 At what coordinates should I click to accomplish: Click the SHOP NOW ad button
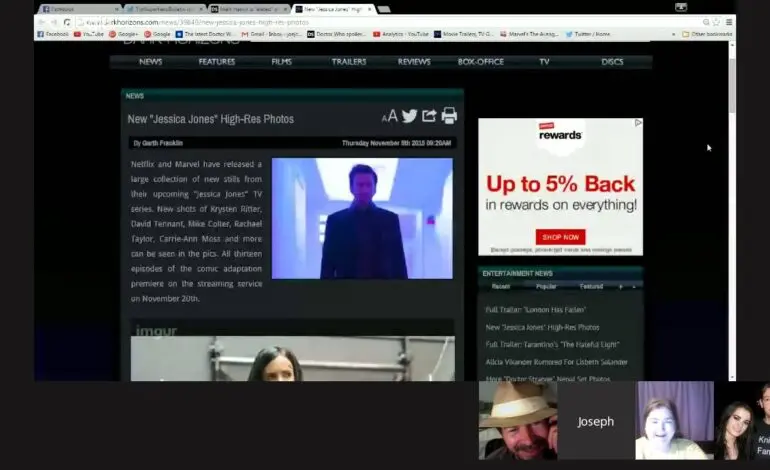click(x=560, y=237)
